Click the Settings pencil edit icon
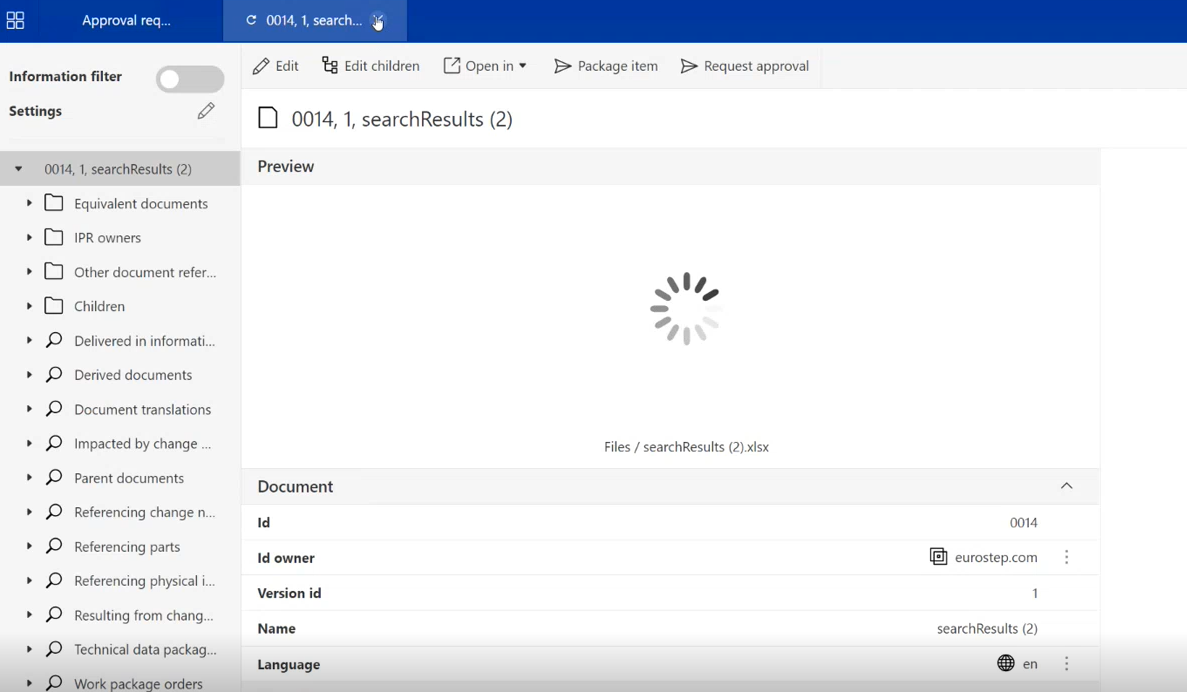1187x692 pixels. point(206,111)
